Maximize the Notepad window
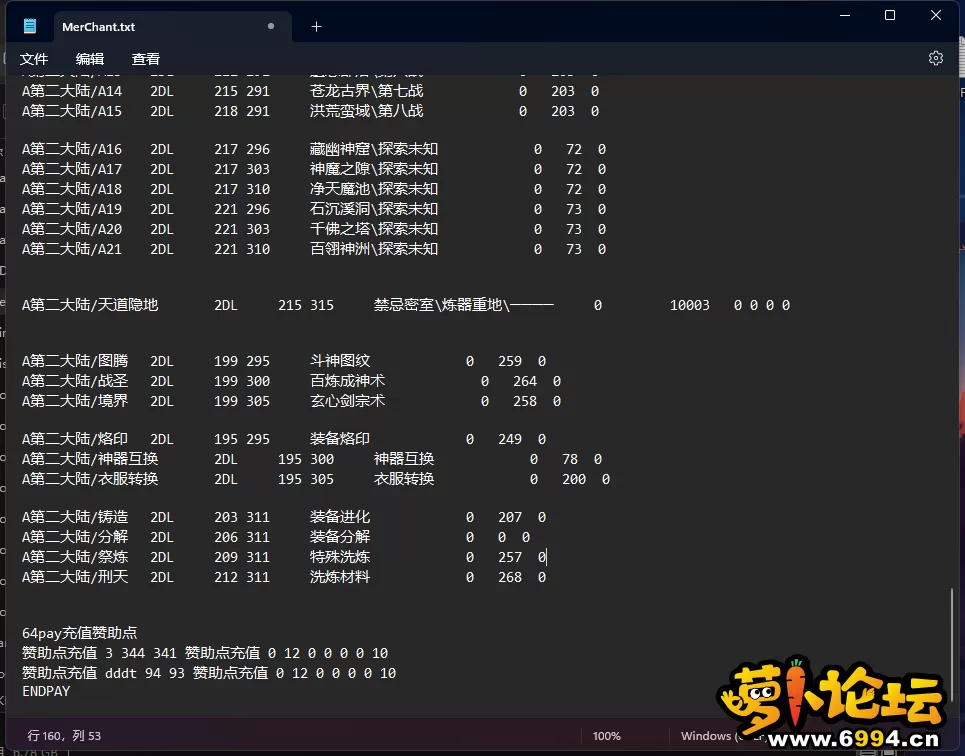The image size is (965, 756). 890,15
